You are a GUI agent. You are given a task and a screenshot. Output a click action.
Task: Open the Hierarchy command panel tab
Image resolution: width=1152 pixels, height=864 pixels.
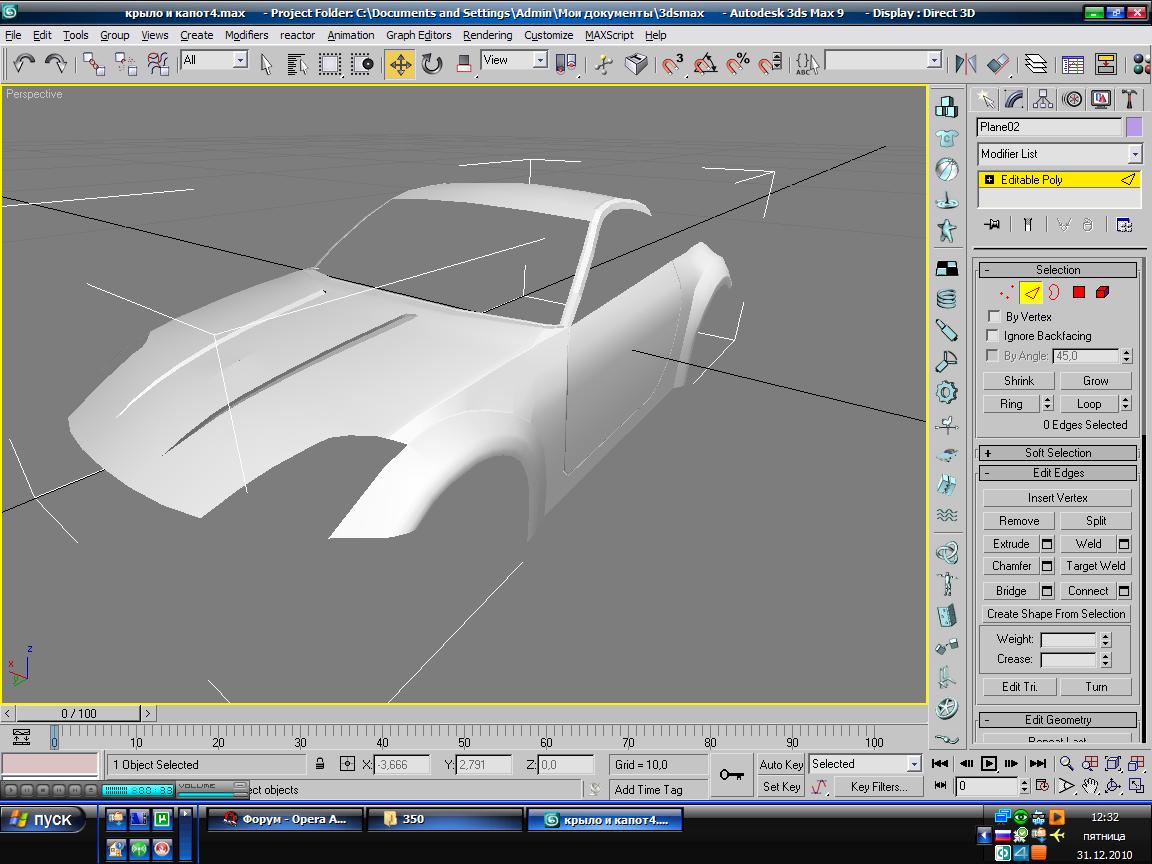point(1043,99)
